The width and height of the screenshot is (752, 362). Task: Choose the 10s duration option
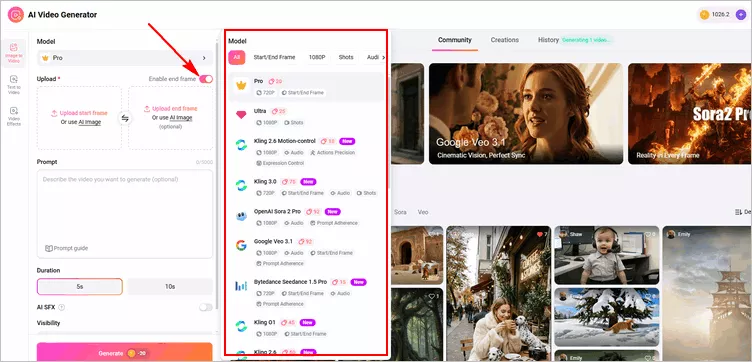(x=170, y=287)
